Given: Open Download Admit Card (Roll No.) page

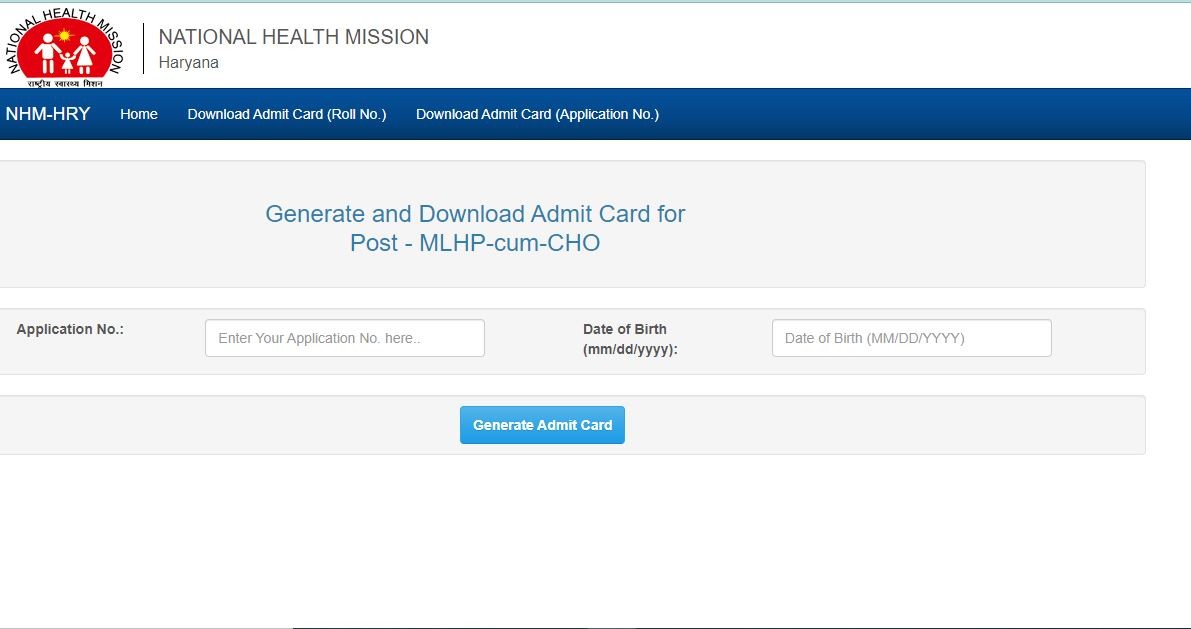Looking at the screenshot, I should (x=287, y=114).
